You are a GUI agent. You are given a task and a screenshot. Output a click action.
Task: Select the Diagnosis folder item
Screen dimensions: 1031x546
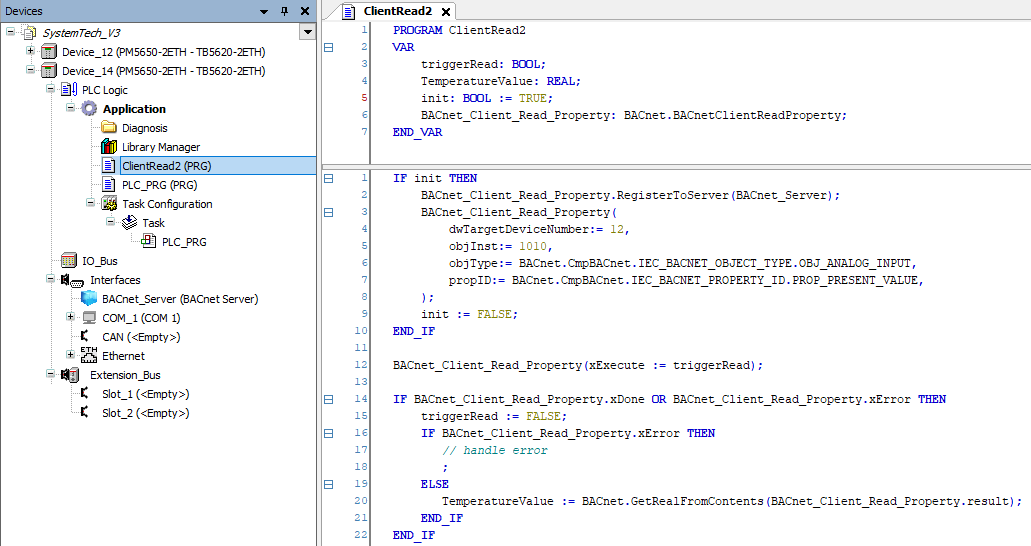(145, 128)
